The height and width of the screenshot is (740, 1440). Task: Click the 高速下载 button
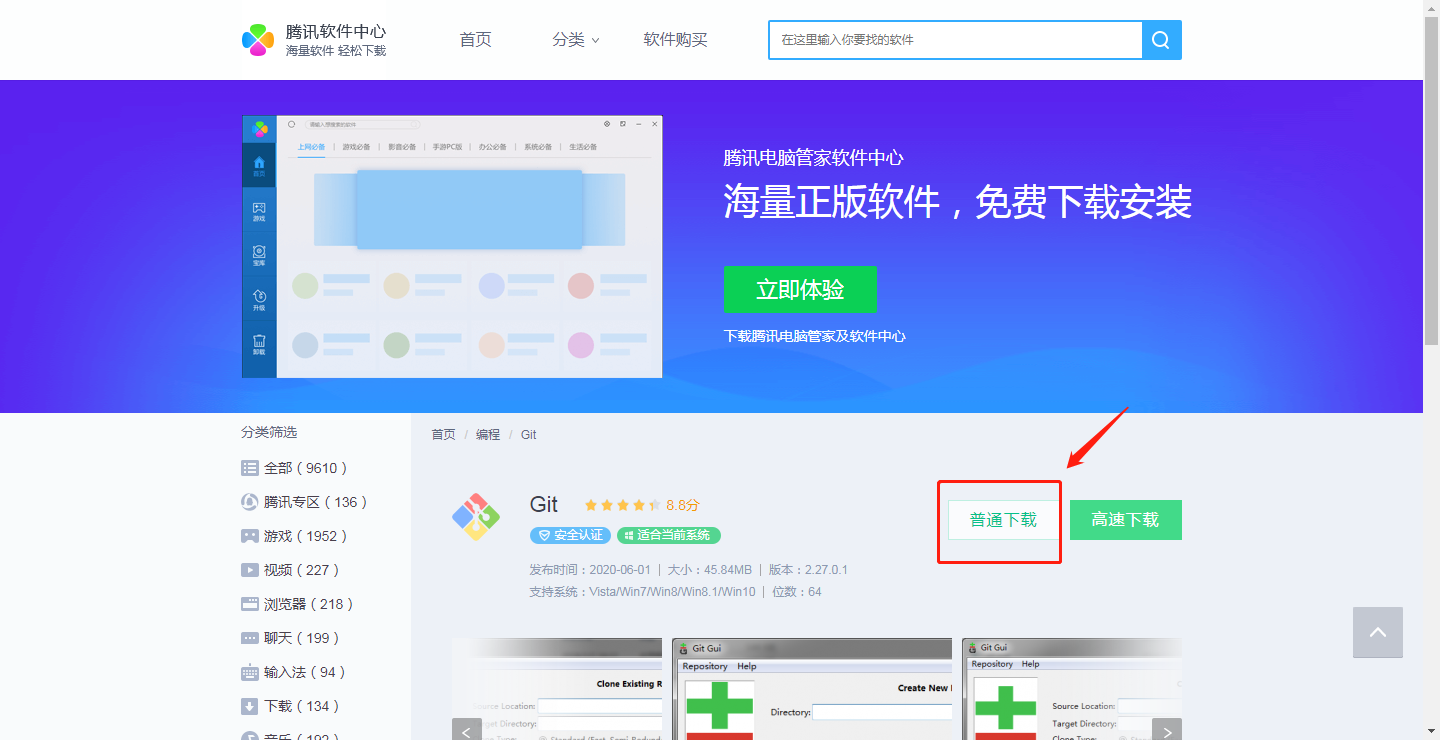coord(1126,520)
